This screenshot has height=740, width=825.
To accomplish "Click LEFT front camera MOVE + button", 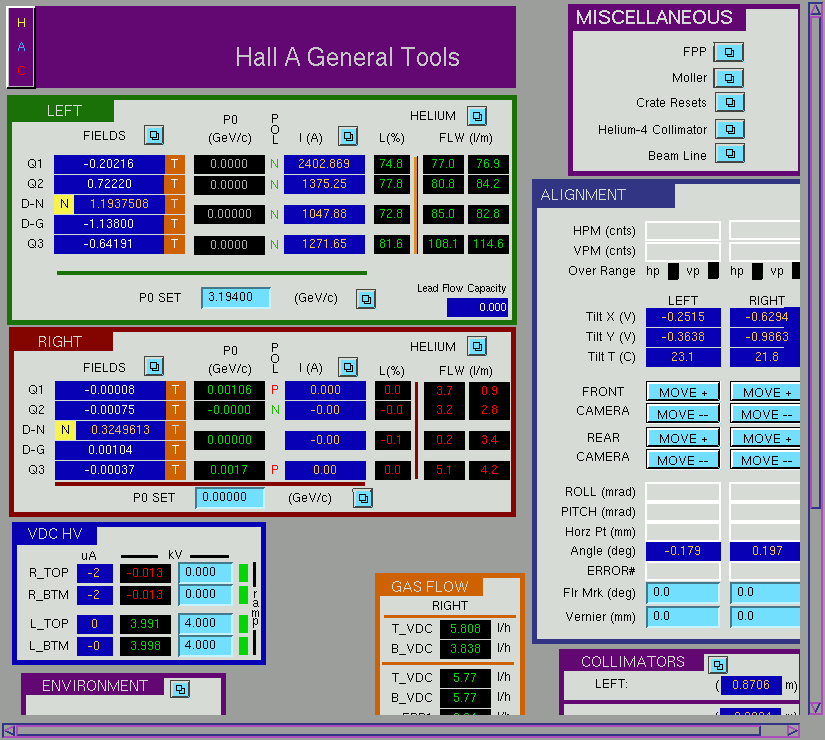I will pyautogui.click(x=683, y=392).
